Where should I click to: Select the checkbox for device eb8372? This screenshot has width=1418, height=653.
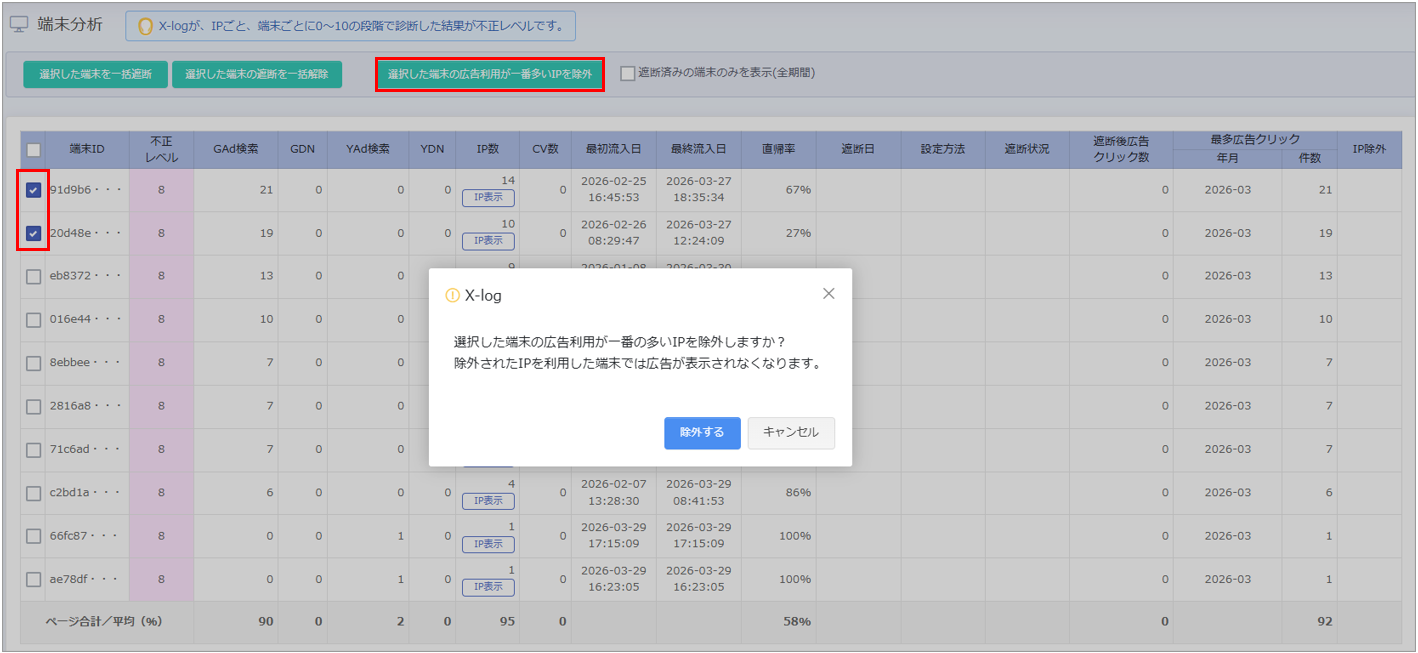(x=33, y=277)
